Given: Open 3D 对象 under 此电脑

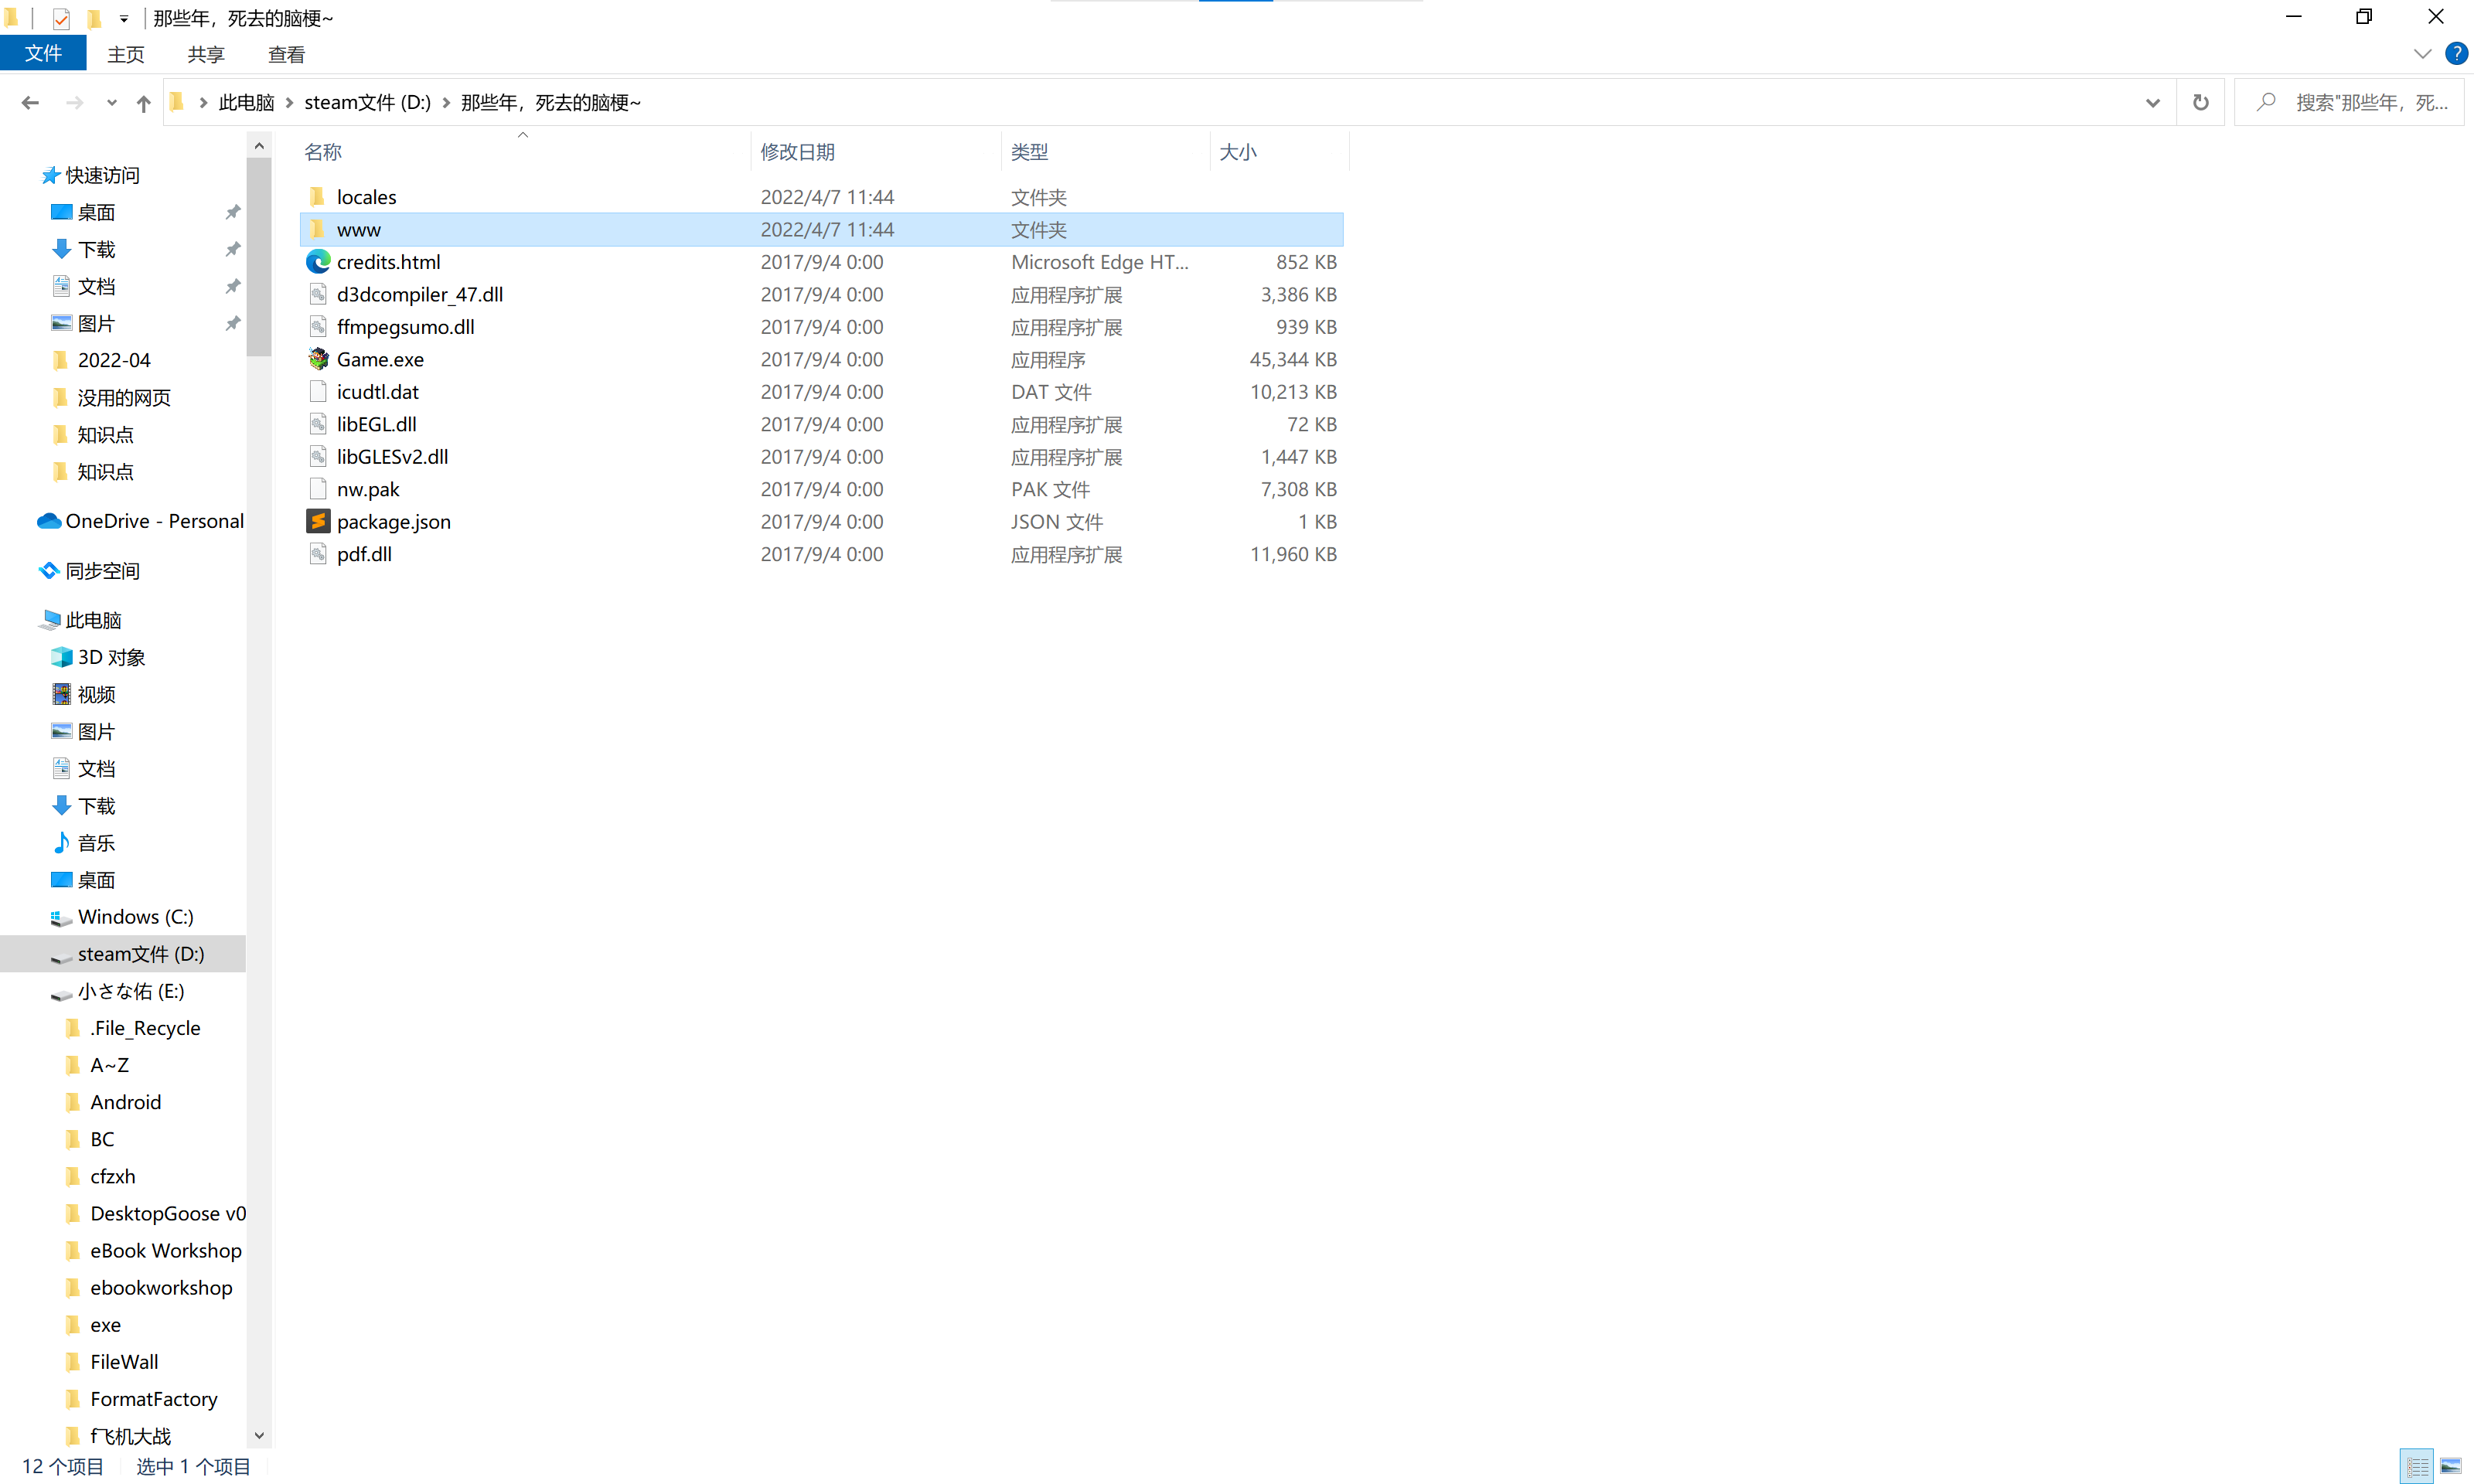Looking at the screenshot, I should [x=99, y=657].
